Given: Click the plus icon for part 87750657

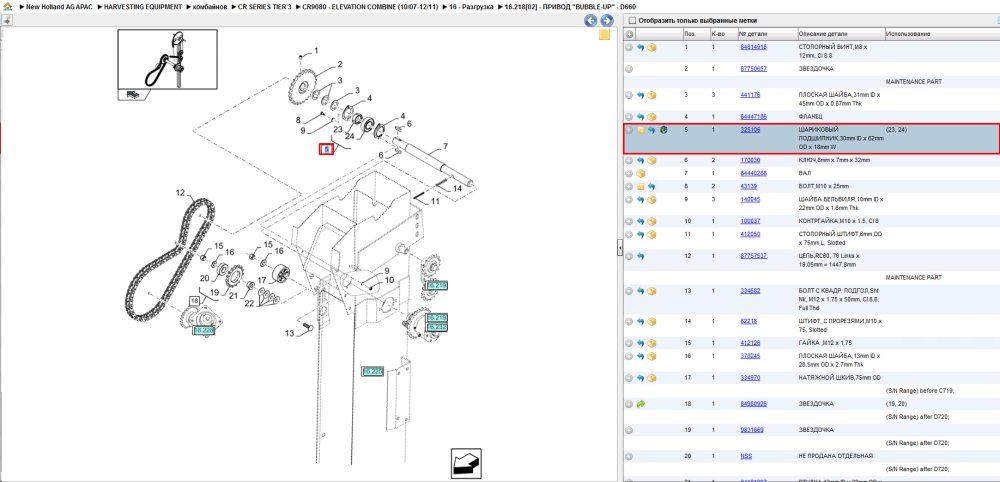Looking at the screenshot, I should click(x=629, y=69).
